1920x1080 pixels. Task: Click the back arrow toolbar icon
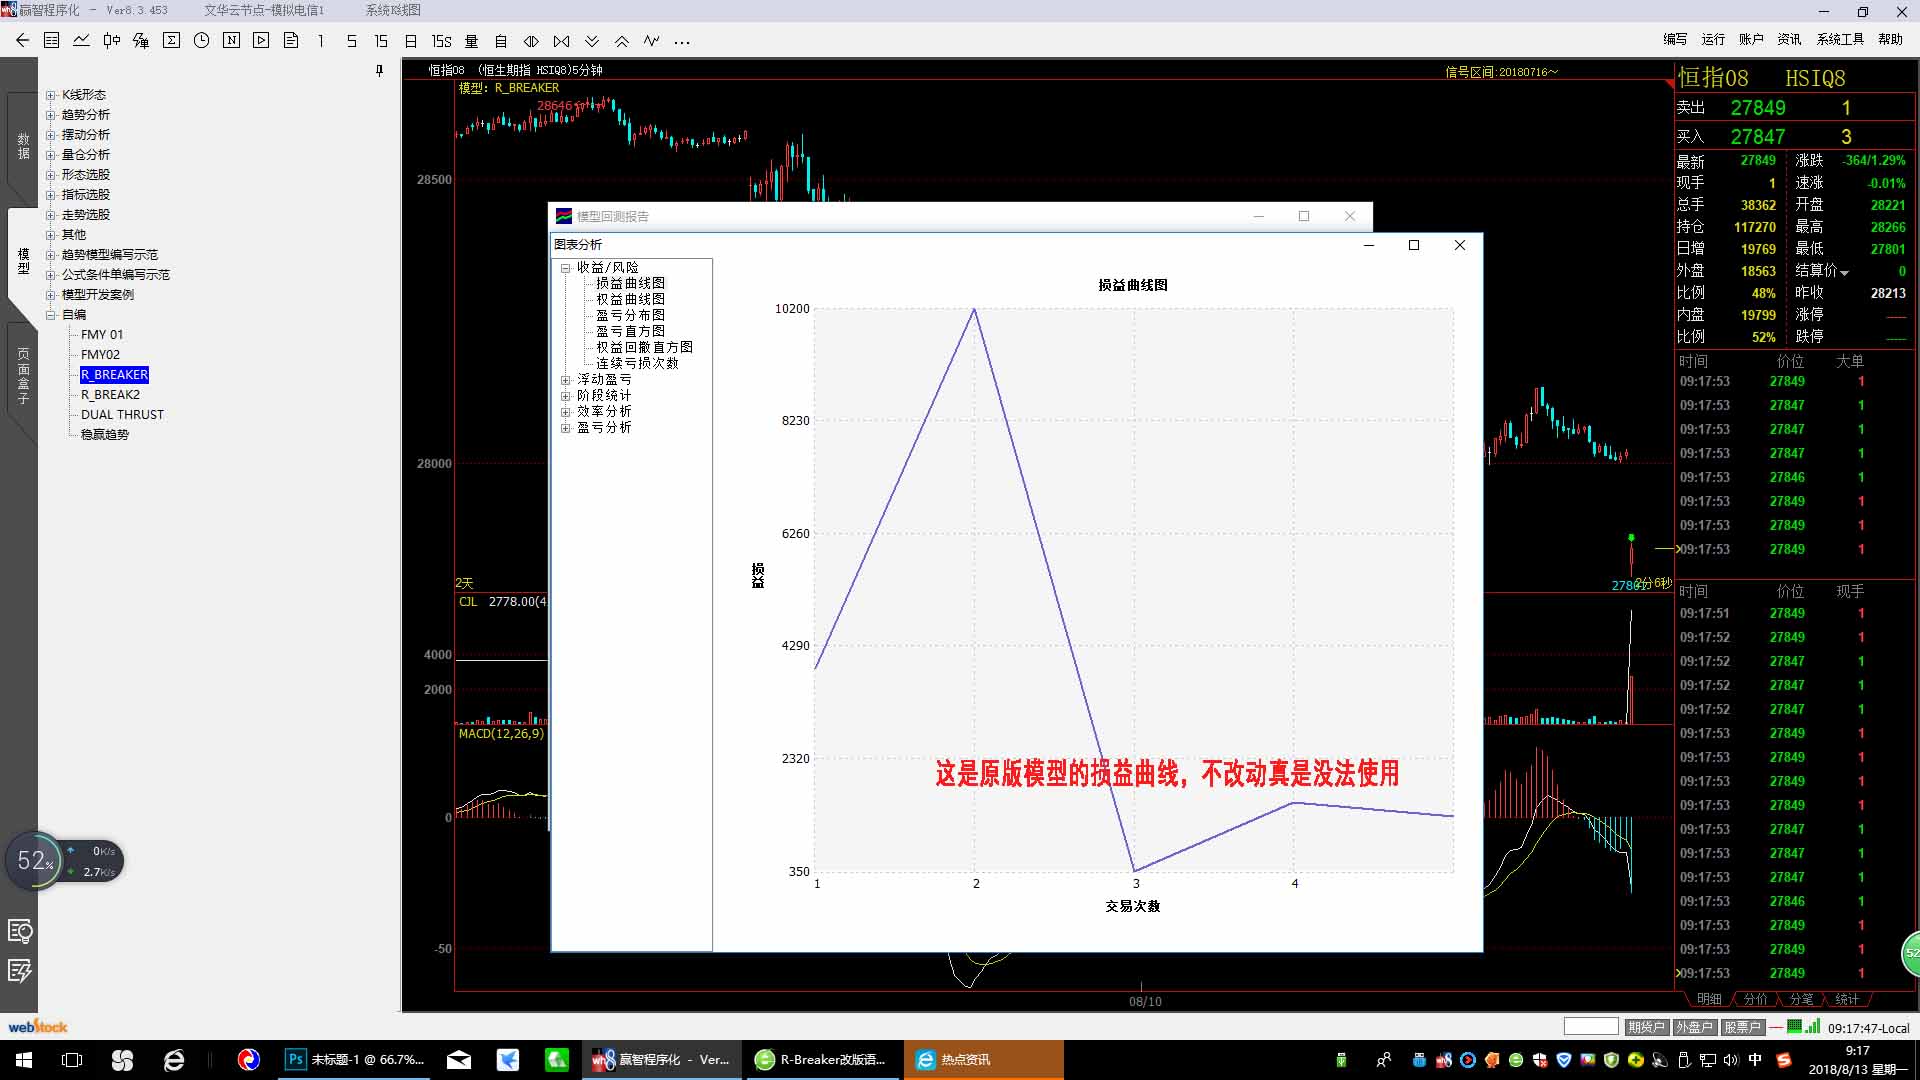pyautogui.click(x=22, y=41)
